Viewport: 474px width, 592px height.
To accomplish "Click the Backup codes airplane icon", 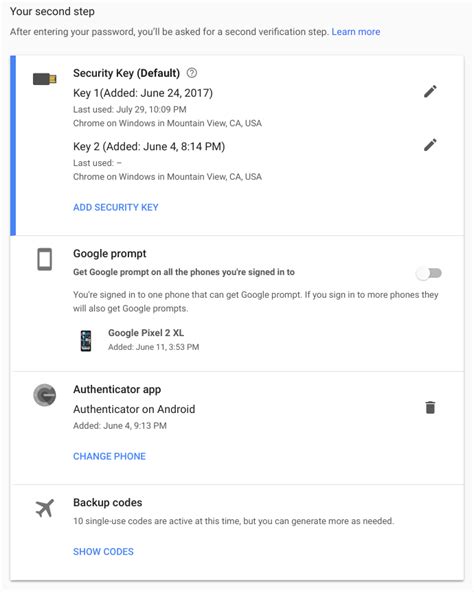I will pyautogui.click(x=45, y=508).
